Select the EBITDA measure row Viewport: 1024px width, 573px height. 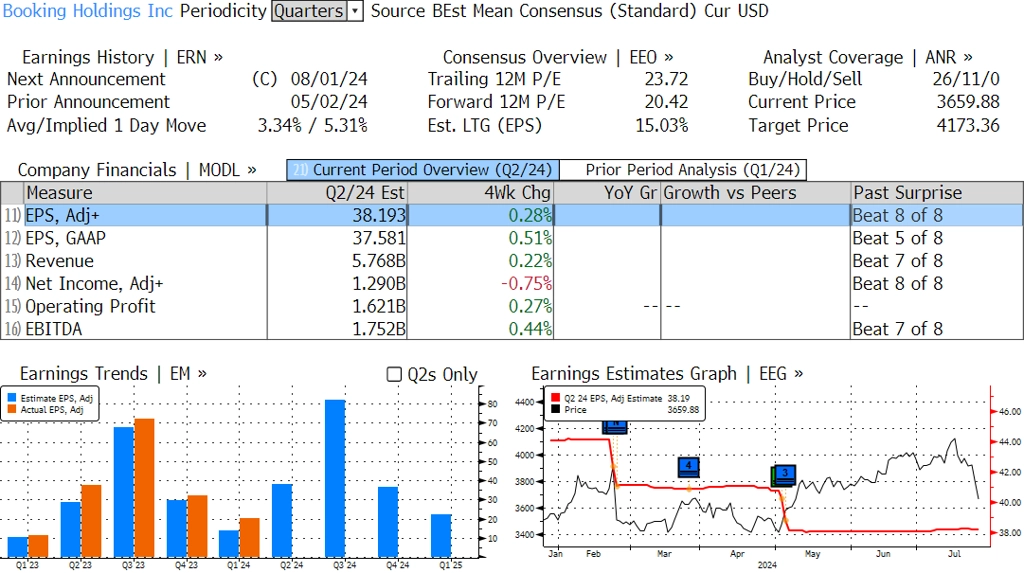coord(512,329)
